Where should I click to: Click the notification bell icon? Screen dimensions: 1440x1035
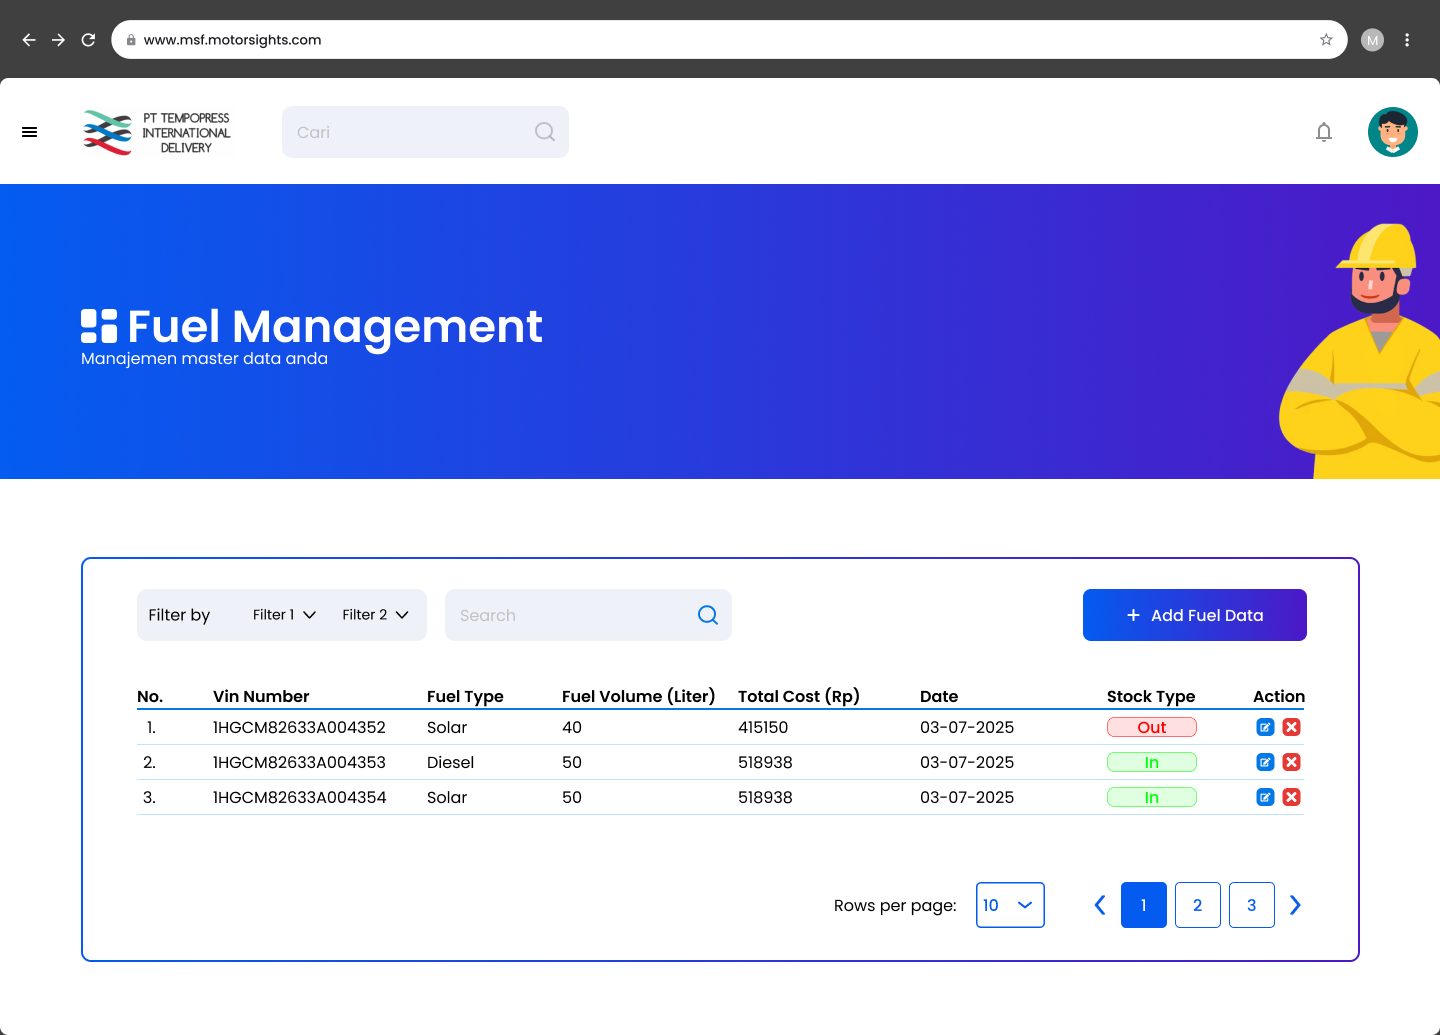pyautogui.click(x=1324, y=132)
